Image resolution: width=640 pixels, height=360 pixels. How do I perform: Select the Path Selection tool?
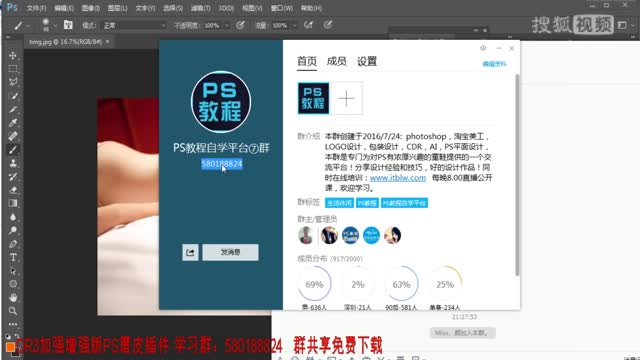tap(13, 271)
